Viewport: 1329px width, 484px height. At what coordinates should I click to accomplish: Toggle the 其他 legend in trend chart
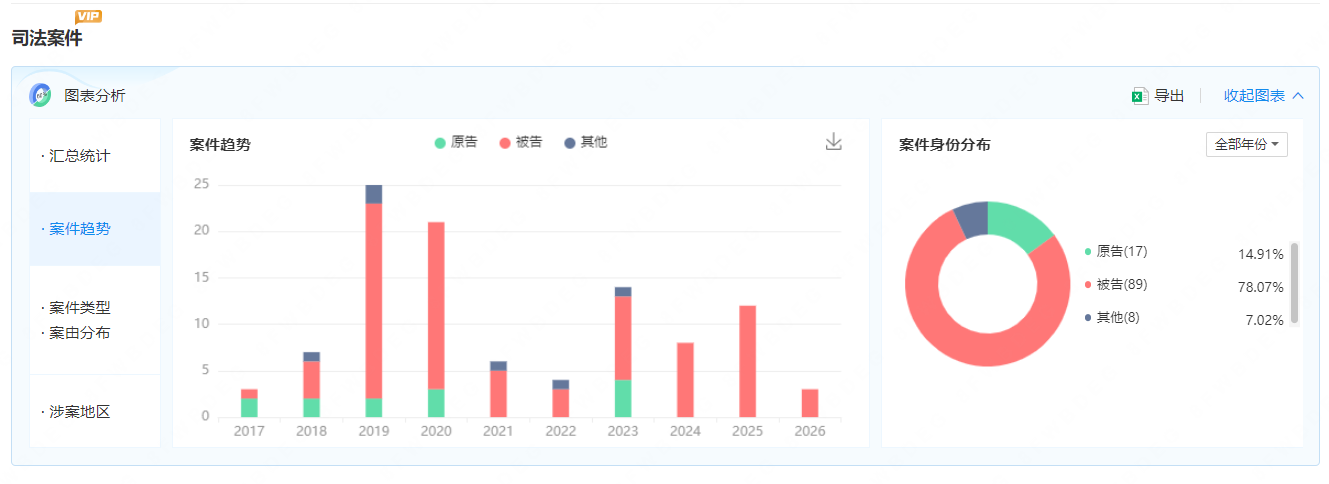point(585,142)
